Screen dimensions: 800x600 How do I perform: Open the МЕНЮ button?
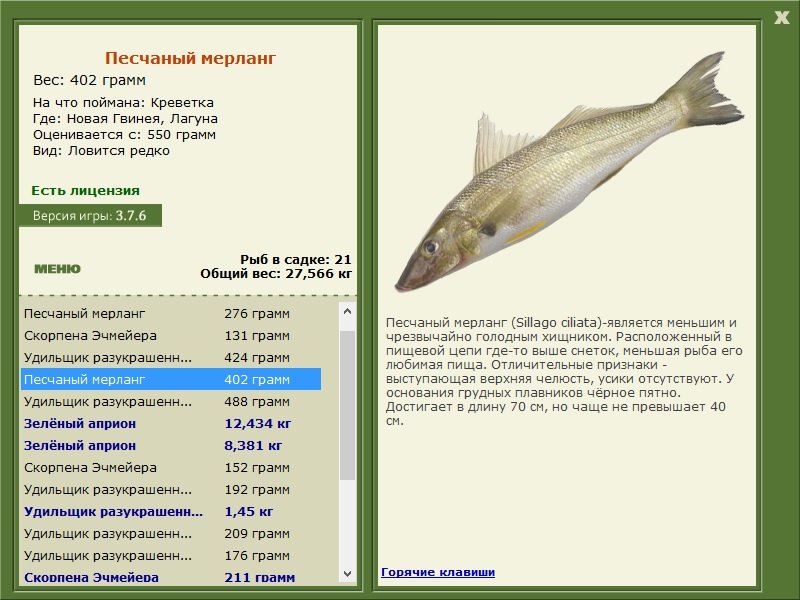[x=57, y=269]
